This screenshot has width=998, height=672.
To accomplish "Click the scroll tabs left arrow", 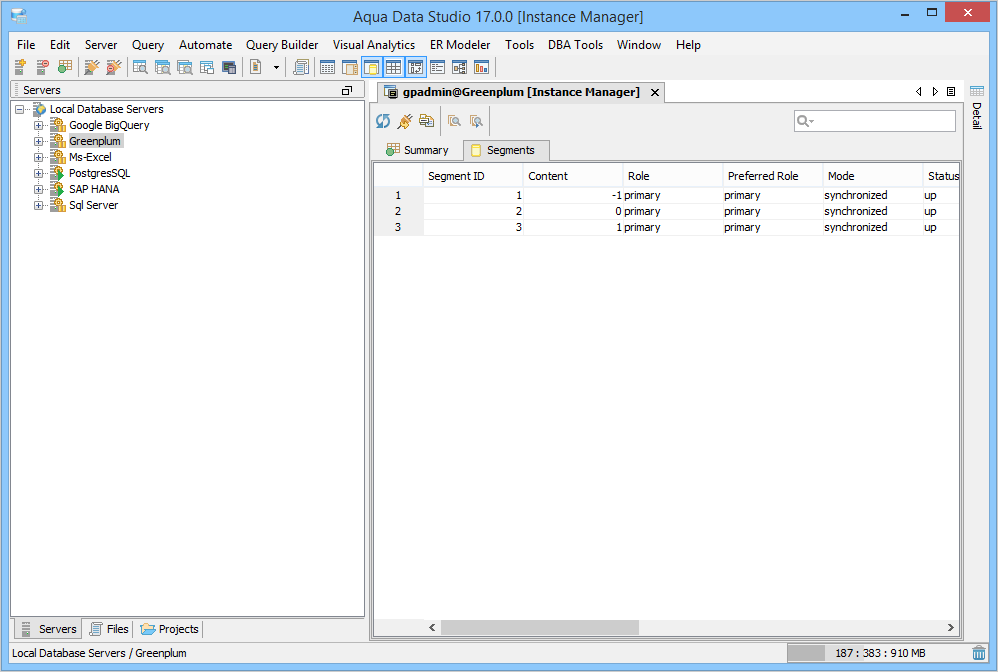I will (918, 92).
